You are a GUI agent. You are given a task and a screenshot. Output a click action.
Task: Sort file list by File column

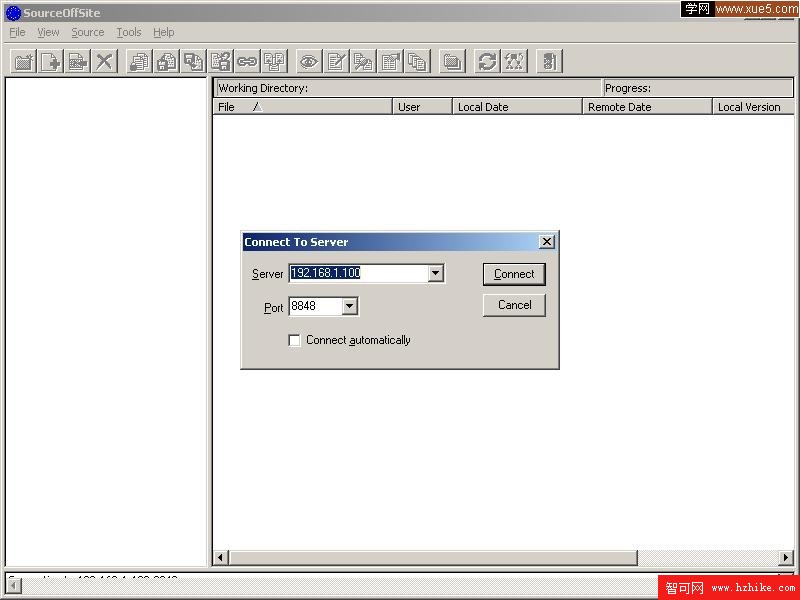pyautogui.click(x=303, y=107)
